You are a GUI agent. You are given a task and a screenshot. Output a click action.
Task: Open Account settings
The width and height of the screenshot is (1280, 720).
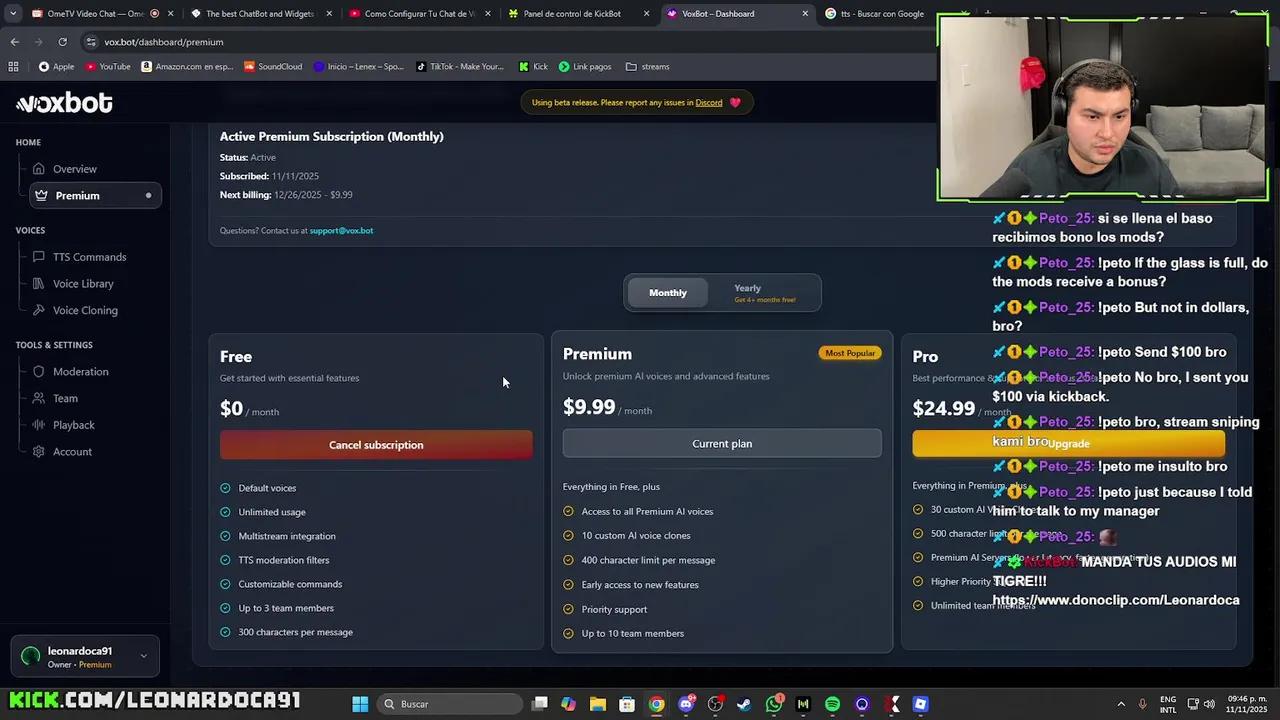coord(72,452)
